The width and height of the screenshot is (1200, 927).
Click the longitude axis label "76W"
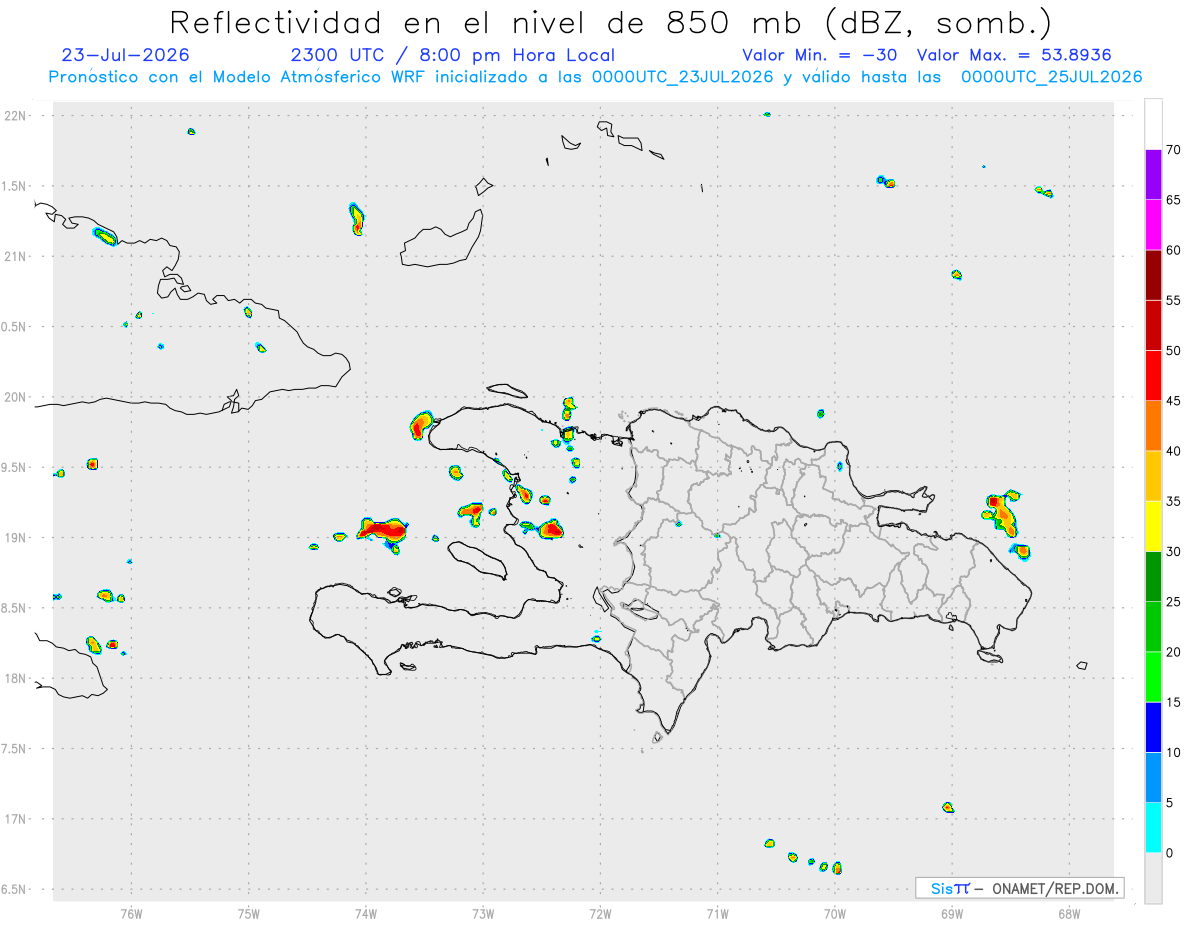(131, 913)
